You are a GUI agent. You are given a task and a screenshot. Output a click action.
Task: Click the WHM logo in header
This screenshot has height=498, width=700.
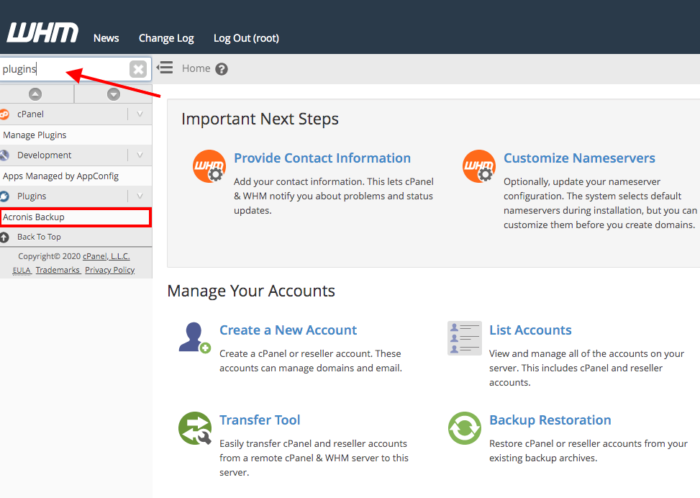click(x=38, y=33)
